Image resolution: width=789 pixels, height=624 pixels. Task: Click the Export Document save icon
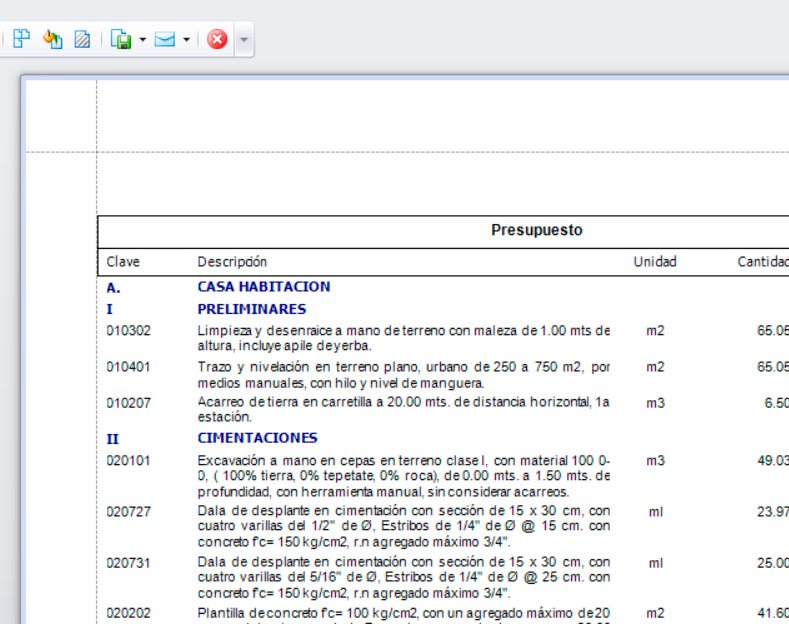[x=121, y=40]
